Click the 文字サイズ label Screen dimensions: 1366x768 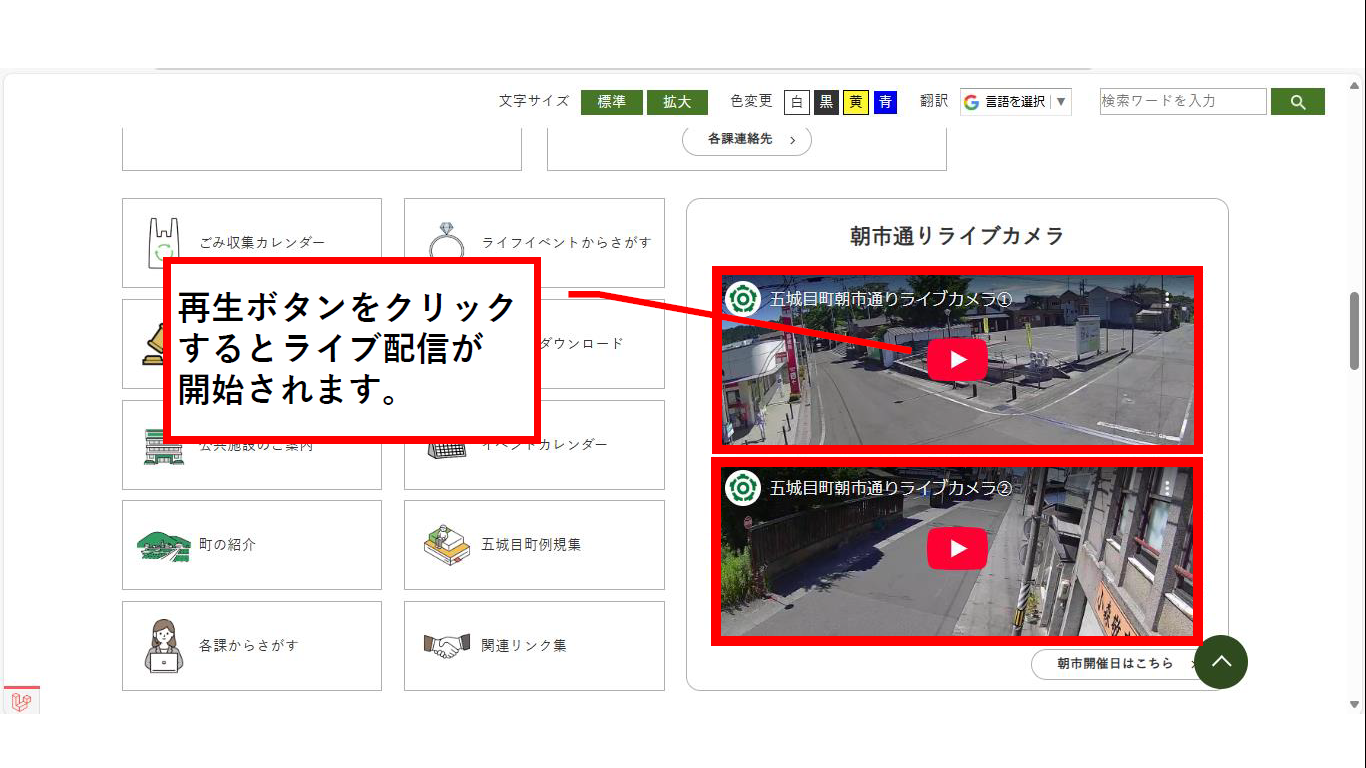(534, 101)
